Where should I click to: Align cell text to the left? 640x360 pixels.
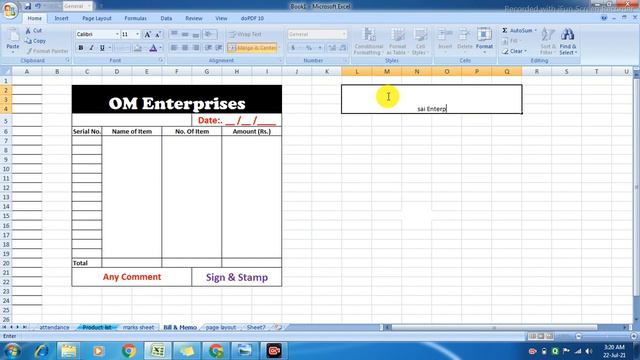point(174,48)
